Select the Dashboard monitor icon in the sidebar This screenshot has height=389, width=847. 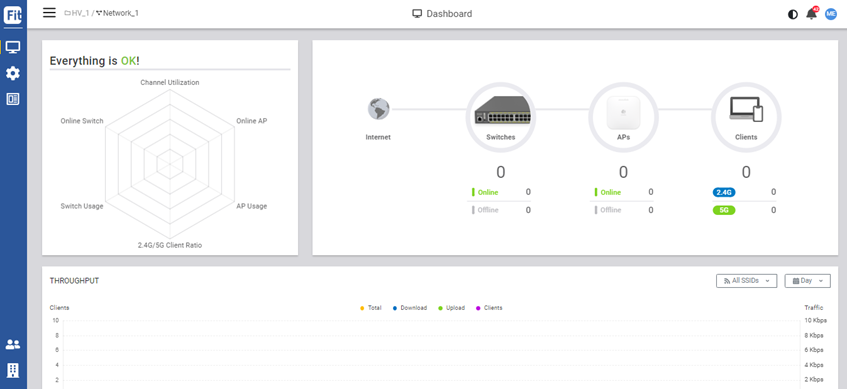click(x=13, y=48)
